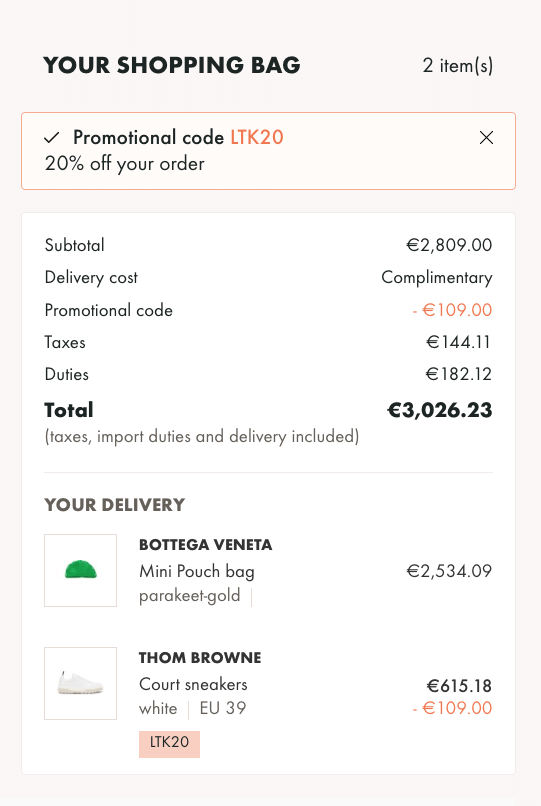Click the BOTTEGA VENETA brand name
The image size is (541, 806).
click(x=205, y=545)
